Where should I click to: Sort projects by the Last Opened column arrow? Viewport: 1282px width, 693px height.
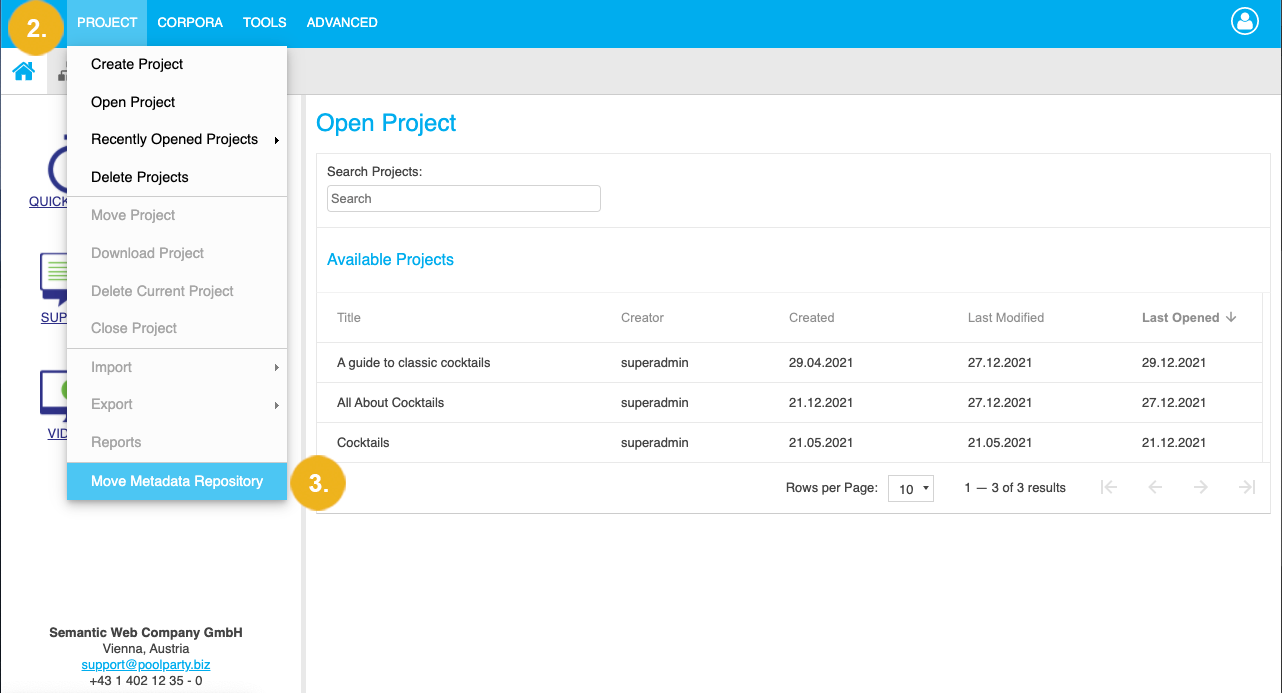pyautogui.click(x=1232, y=317)
